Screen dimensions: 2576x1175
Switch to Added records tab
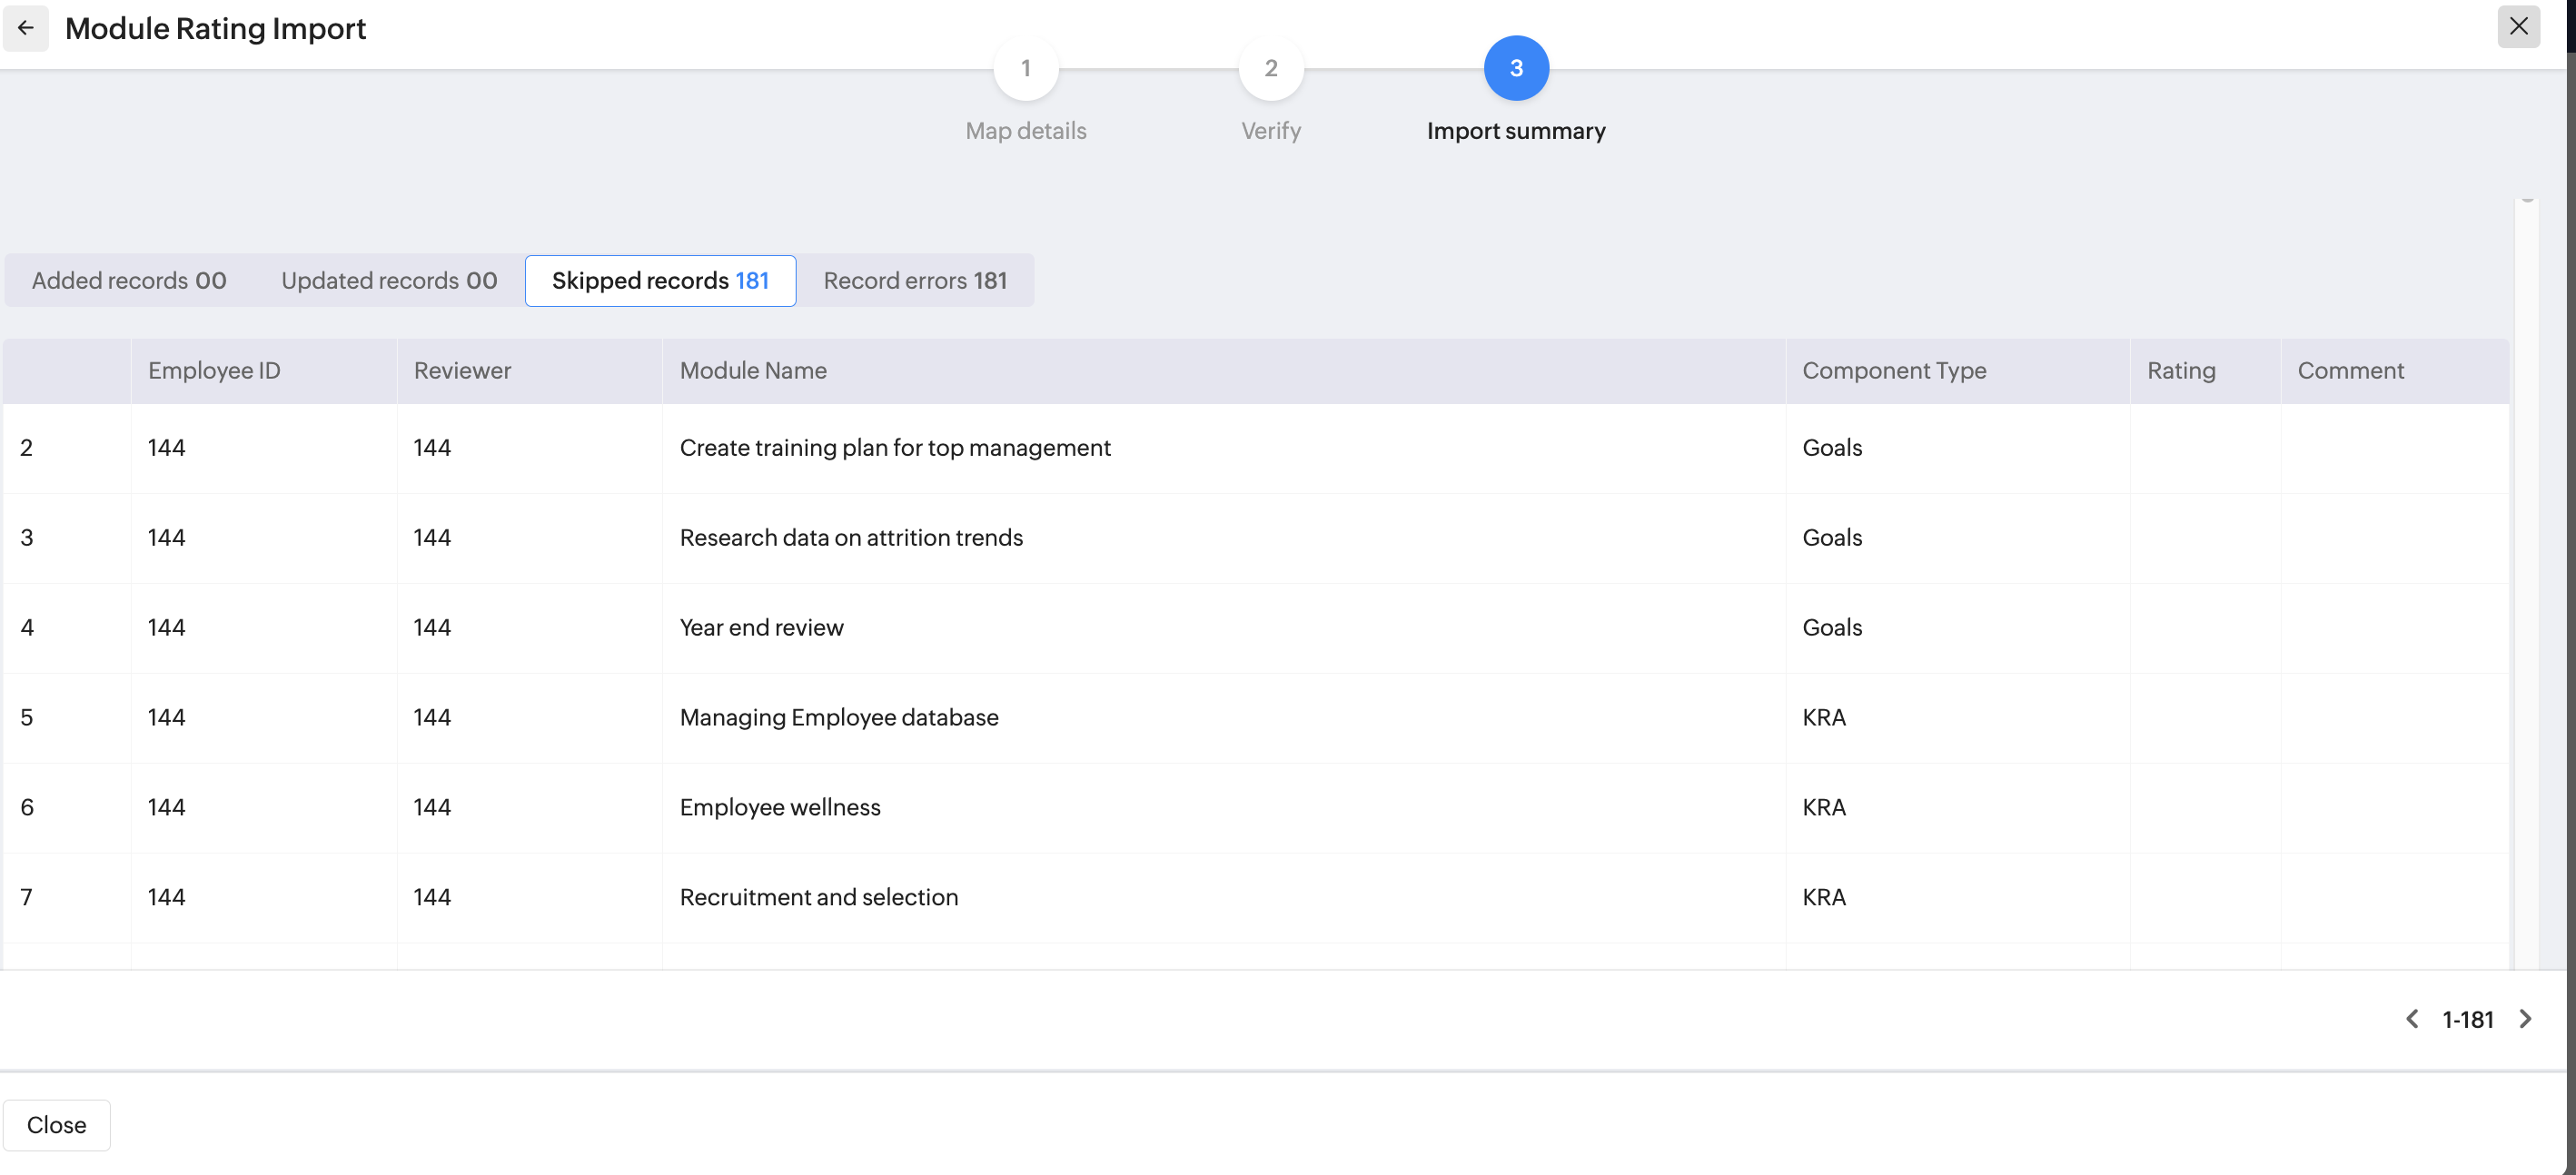129,281
